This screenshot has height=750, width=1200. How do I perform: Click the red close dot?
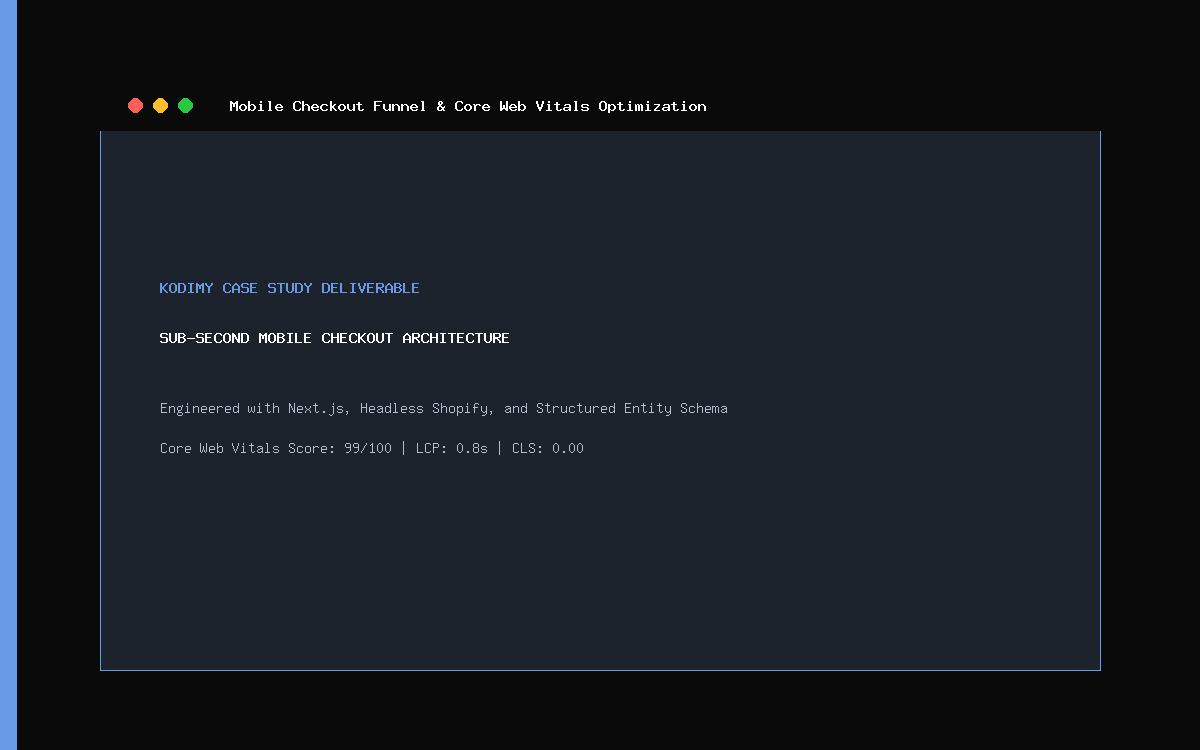[136, 106]
